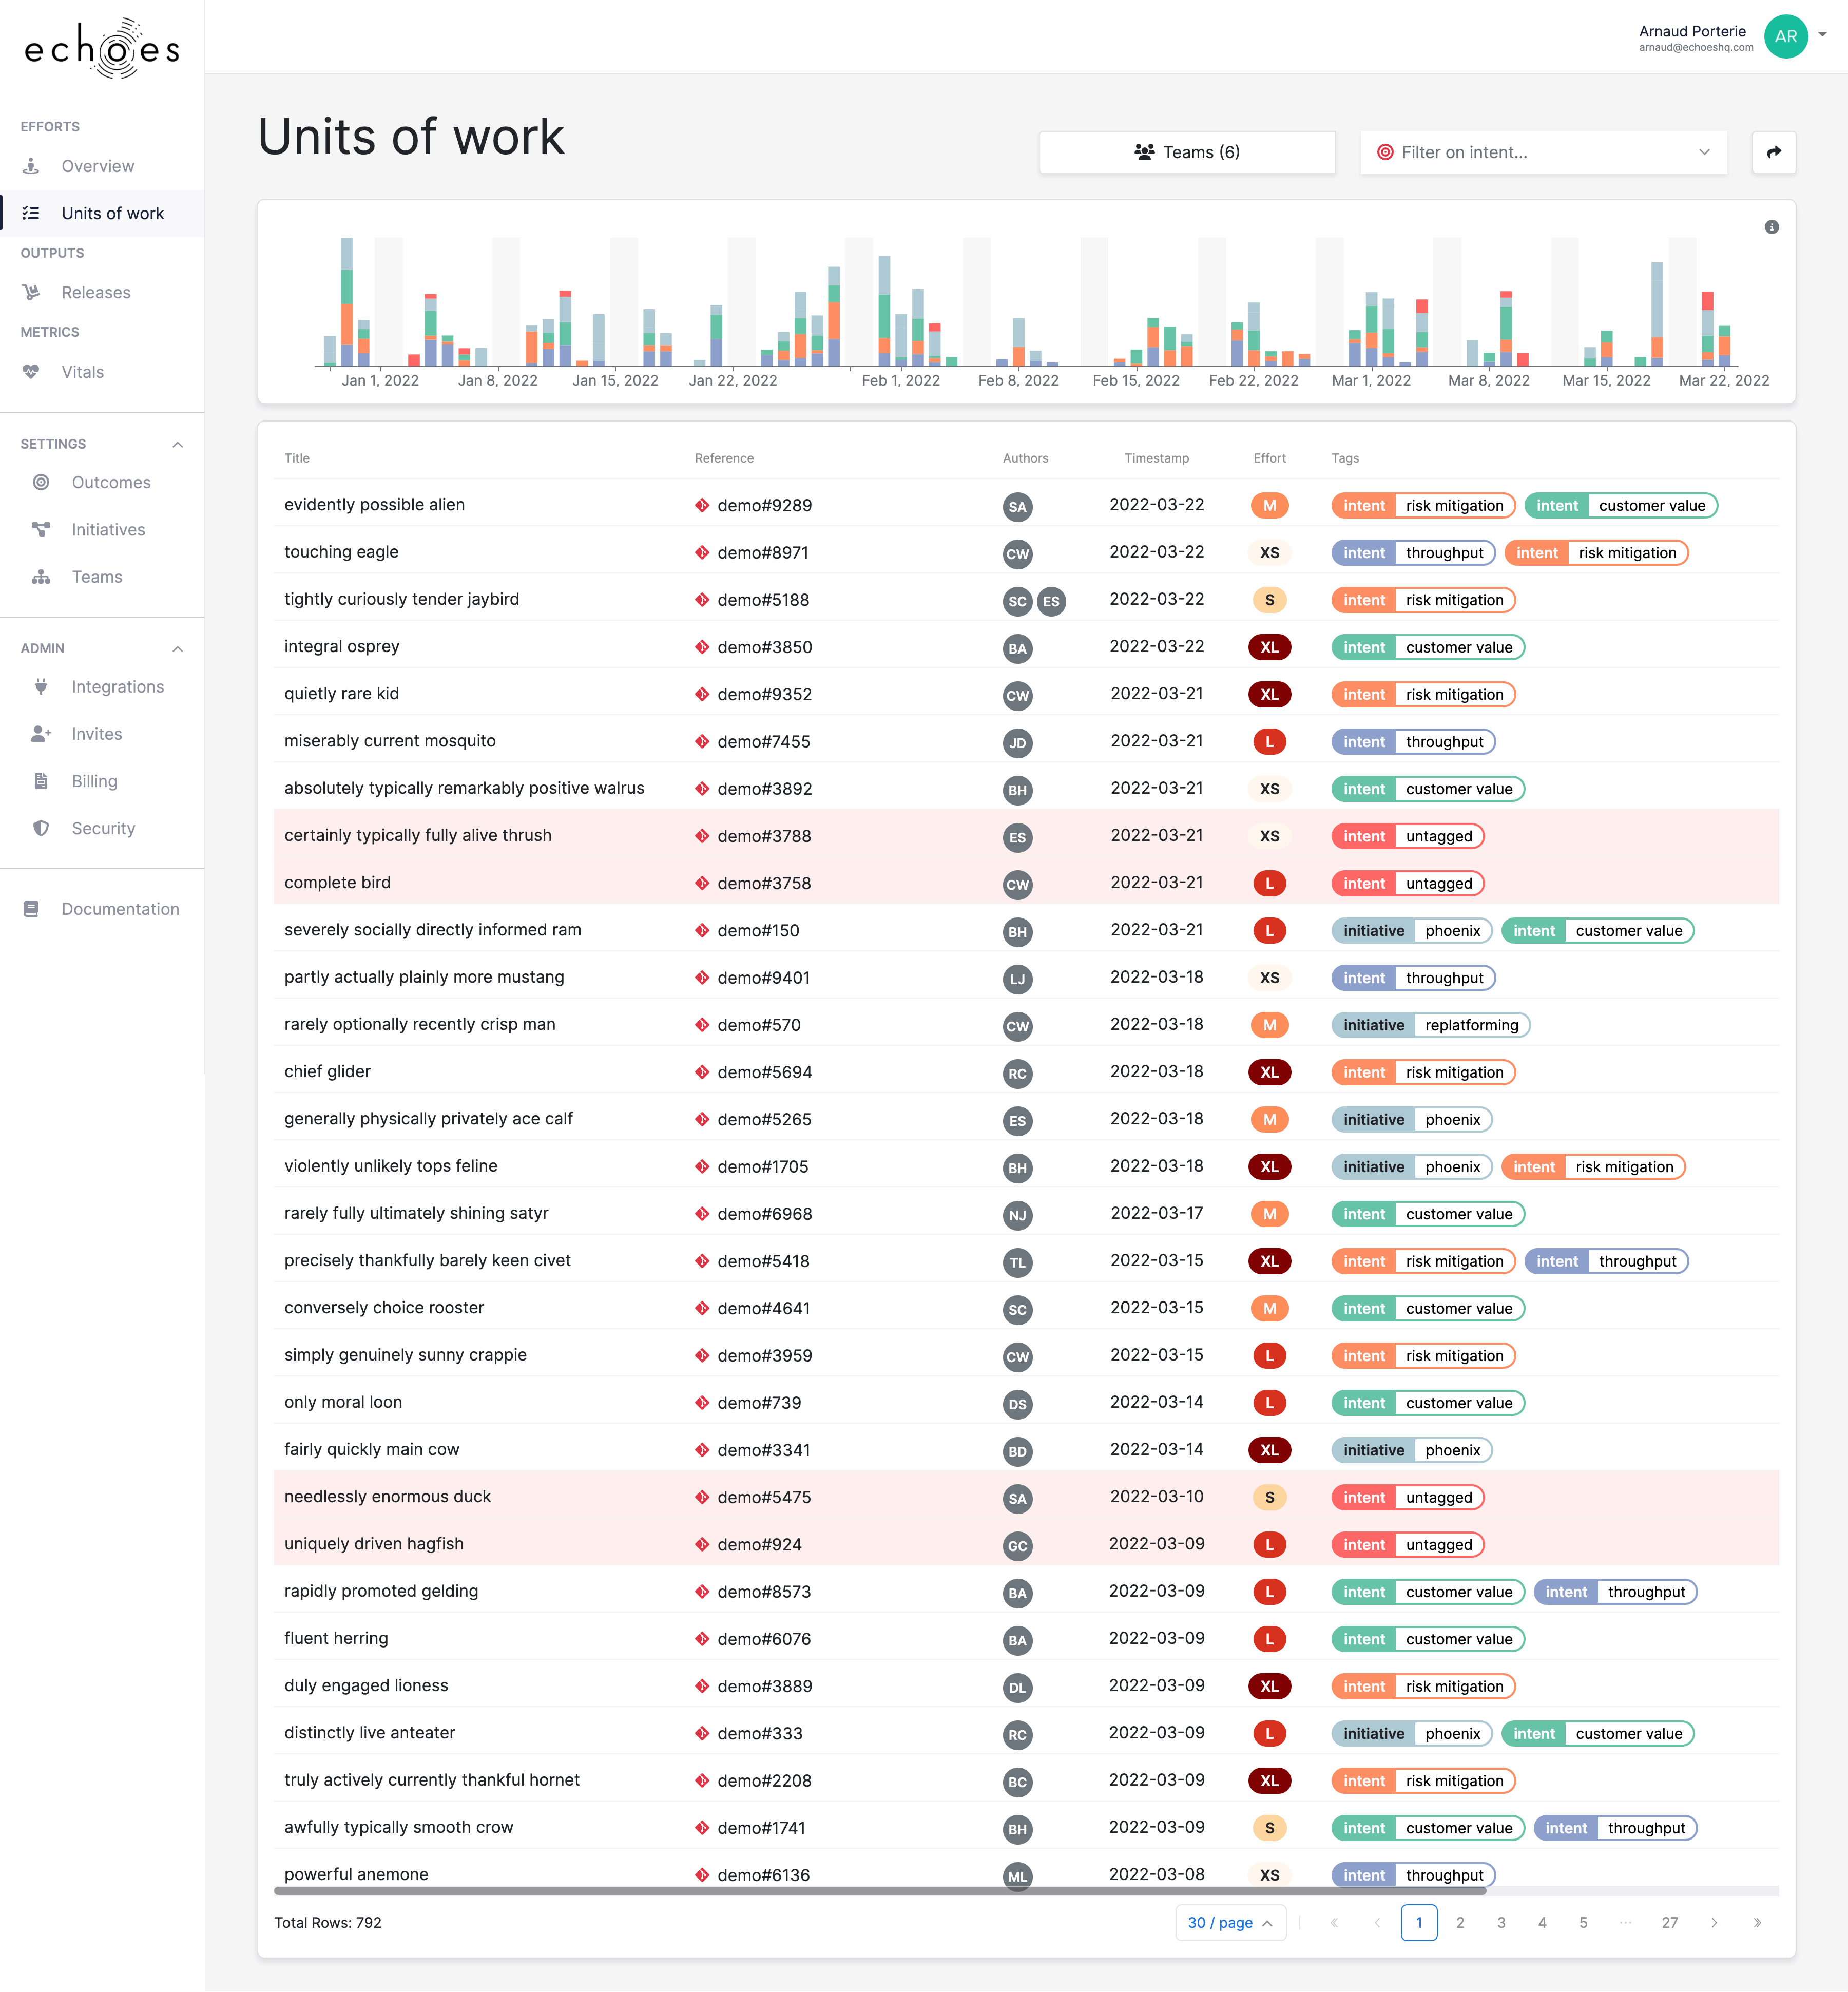Click the share arrow icon button

point(1773,152)
